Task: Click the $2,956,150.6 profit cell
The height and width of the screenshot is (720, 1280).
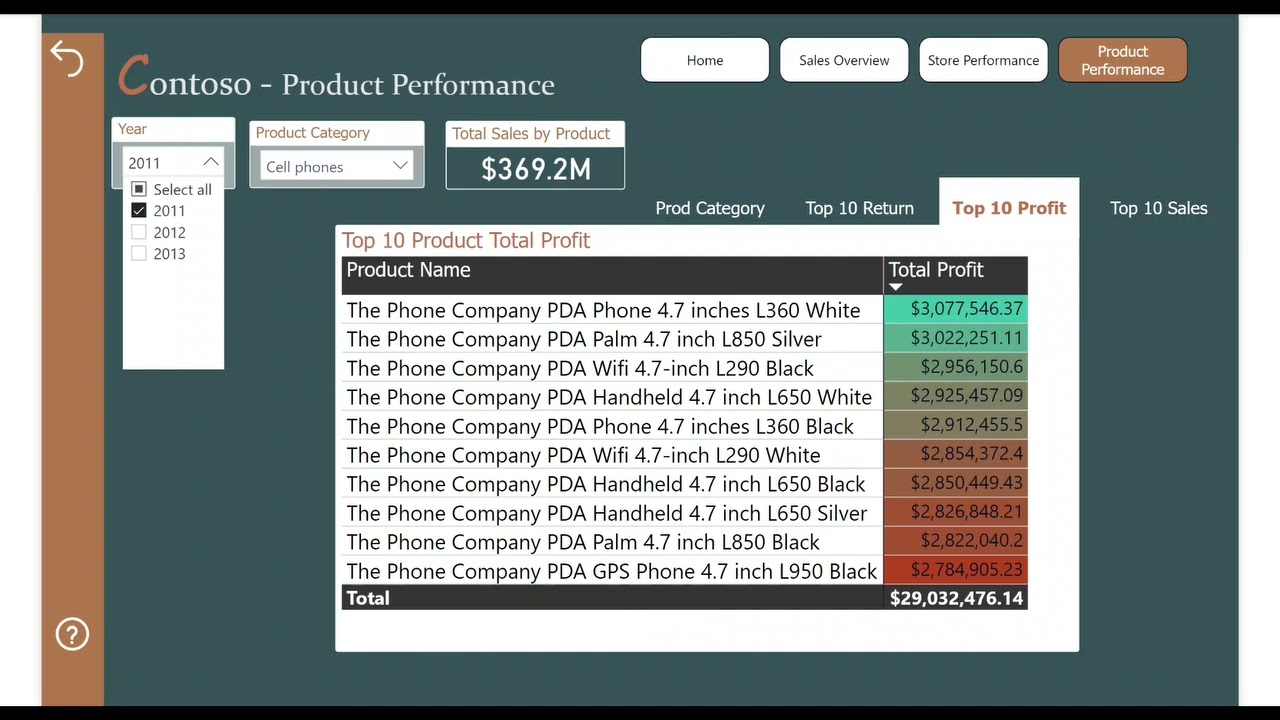Action: (955, 367)
